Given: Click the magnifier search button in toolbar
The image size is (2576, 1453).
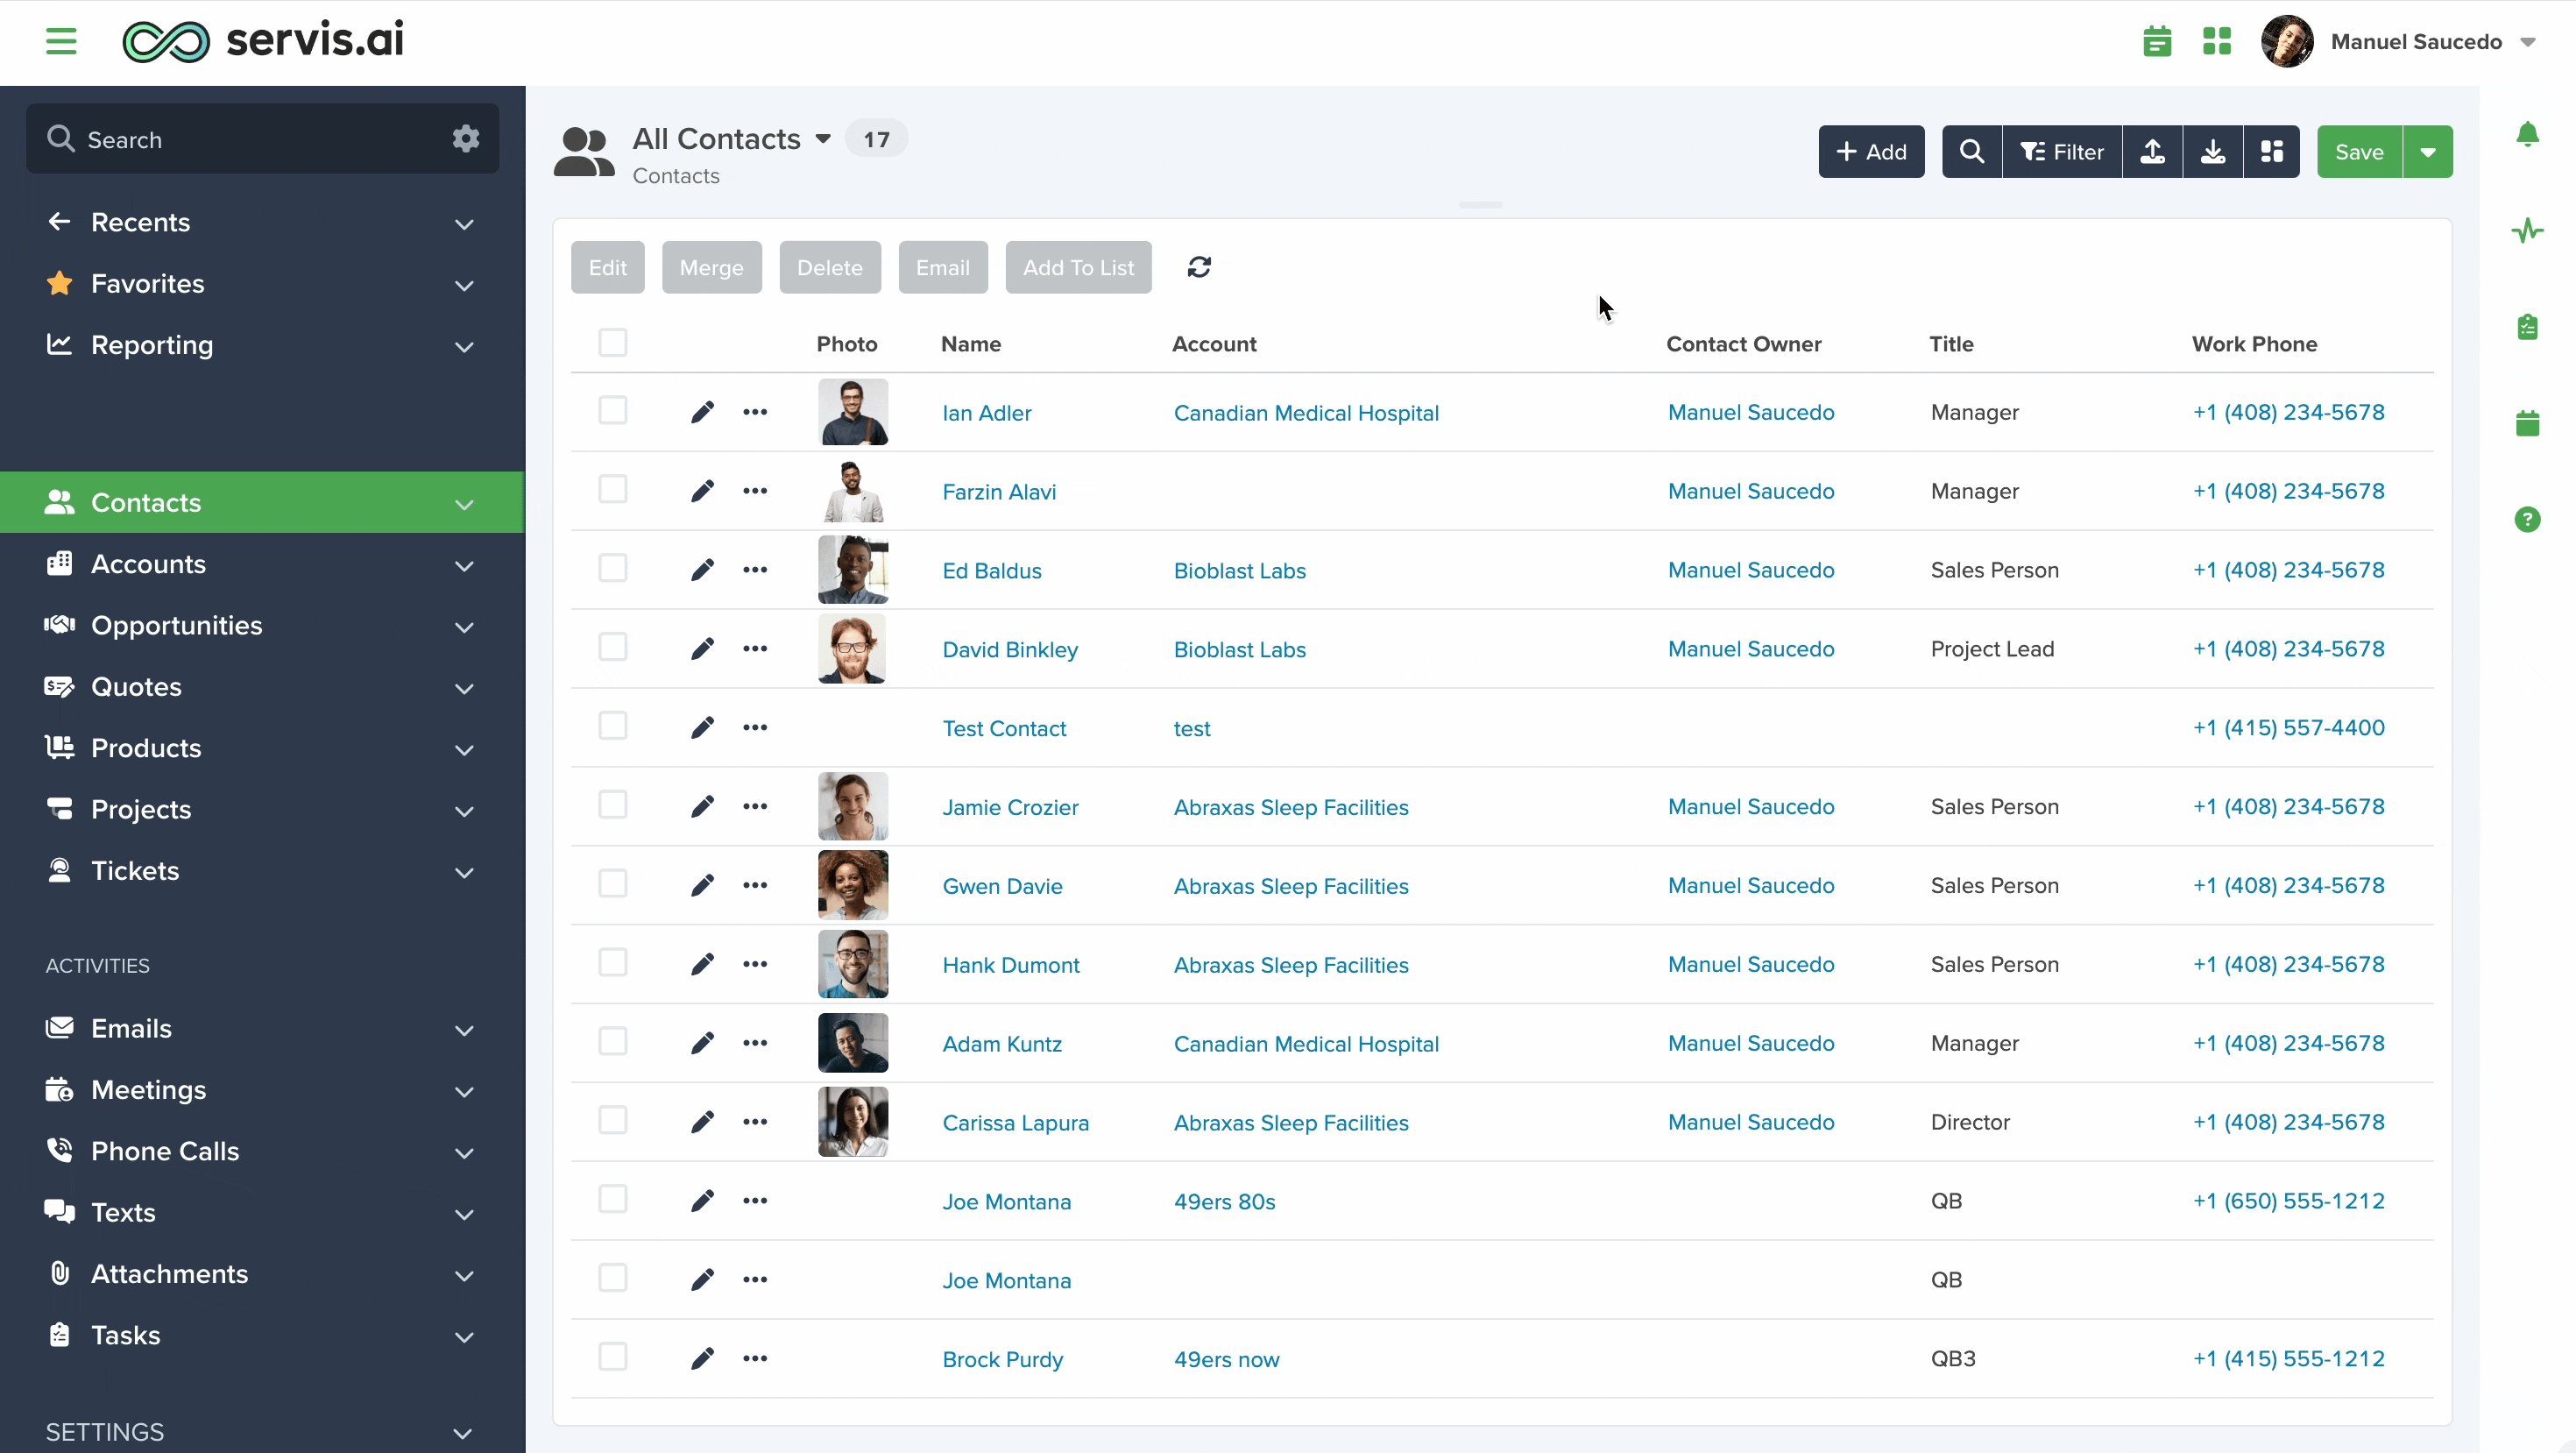Looking at the screenshot, I should 1971,151.
